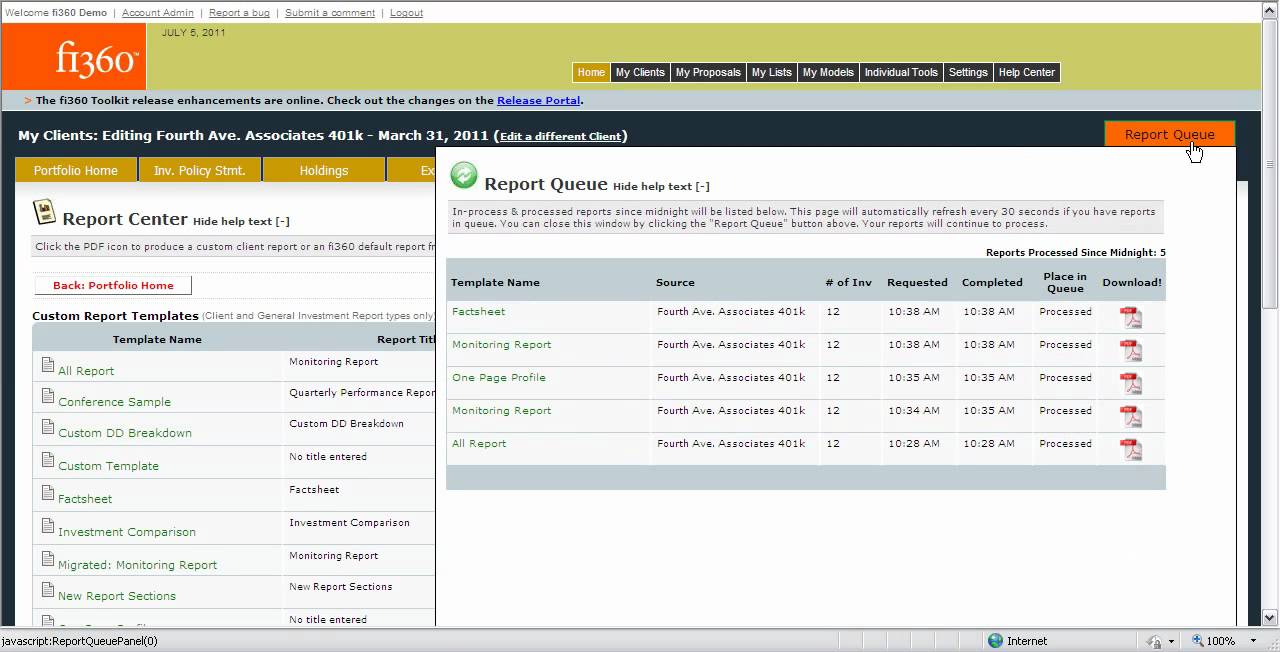
Task: Click the document icon beside All Report template
Action: coord(47,365)
